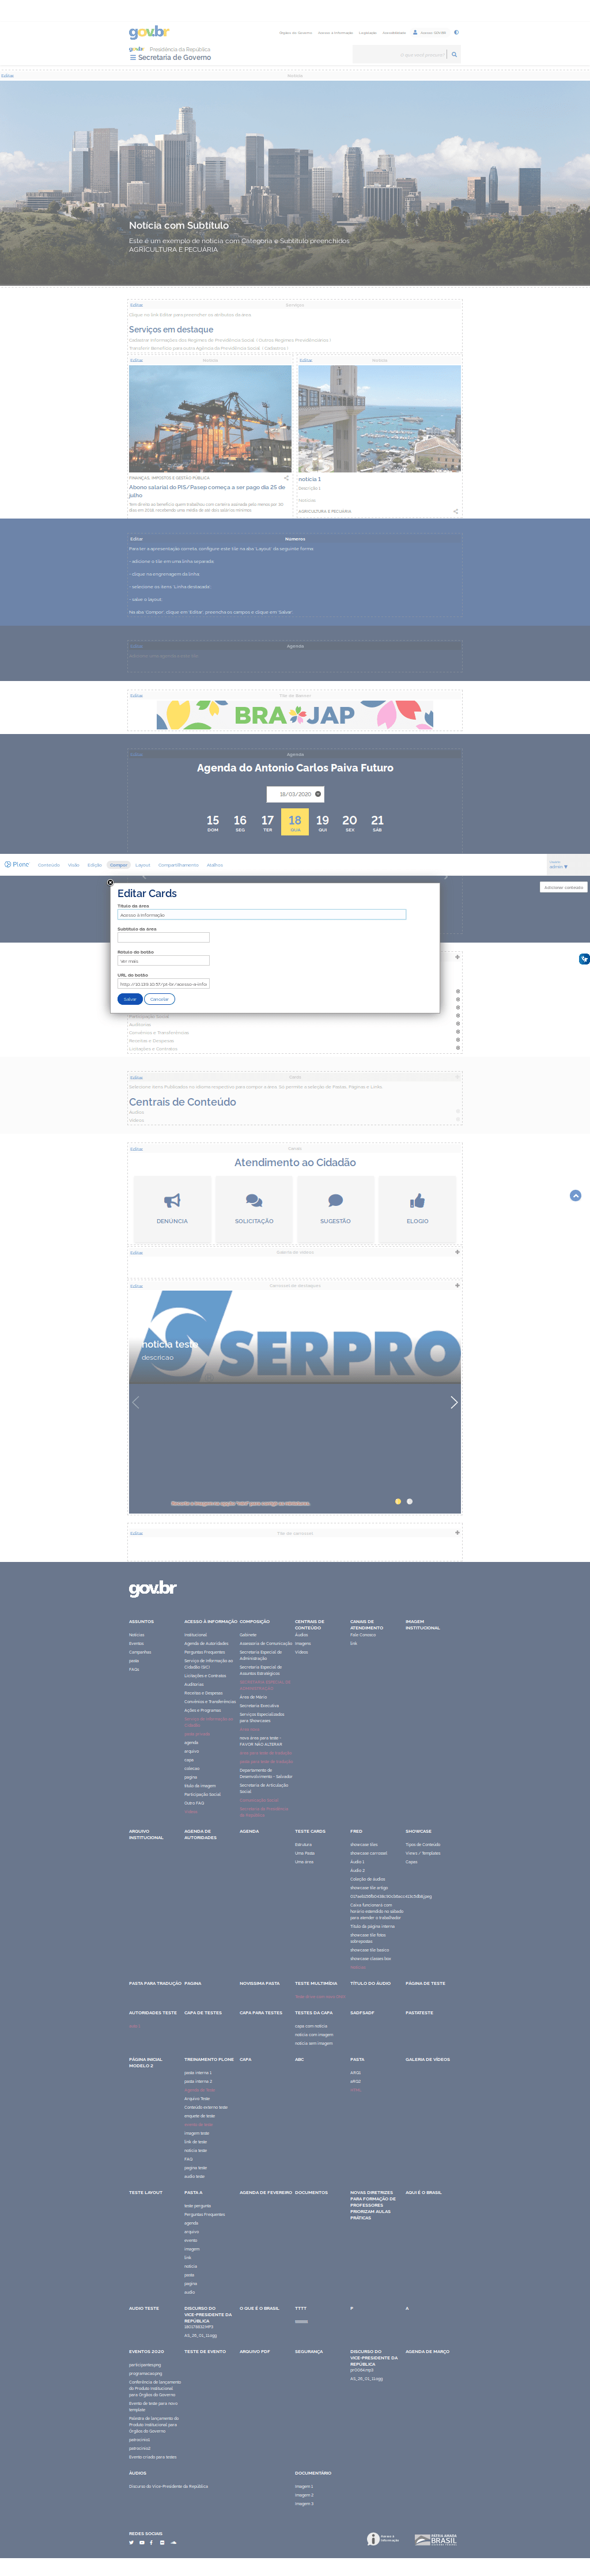Click the Rótulo do botão input field
The height and width of the screenshot is (2576, 590).
point(164,961)
